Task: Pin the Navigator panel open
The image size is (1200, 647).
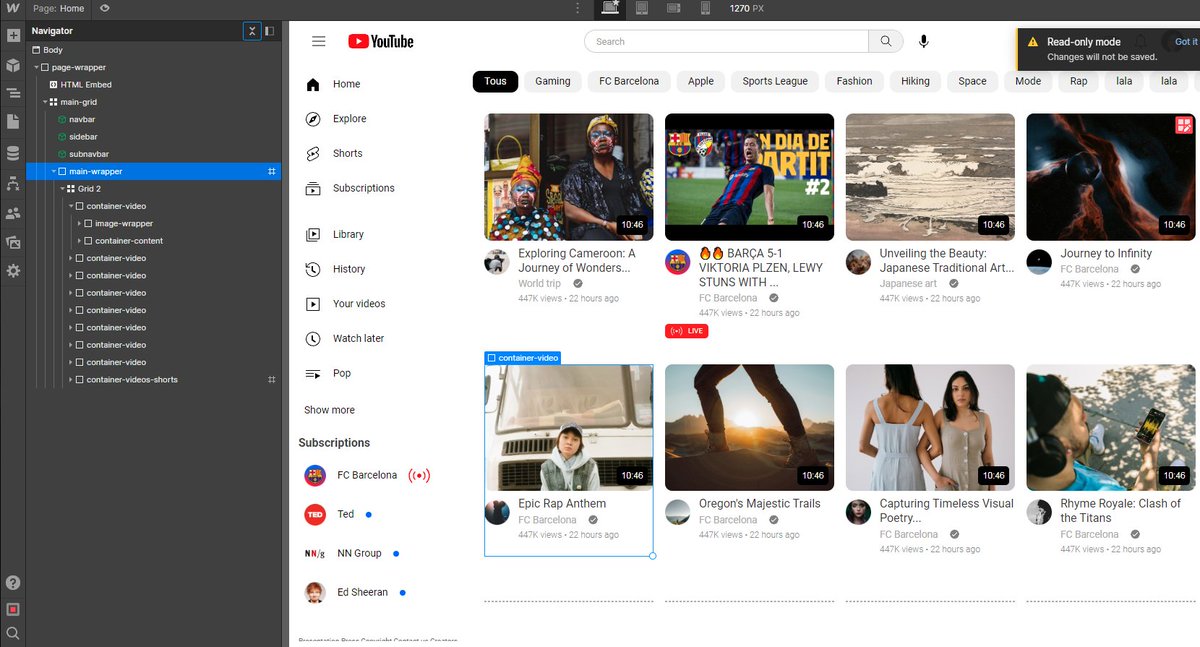Action: tap(270, 31)
